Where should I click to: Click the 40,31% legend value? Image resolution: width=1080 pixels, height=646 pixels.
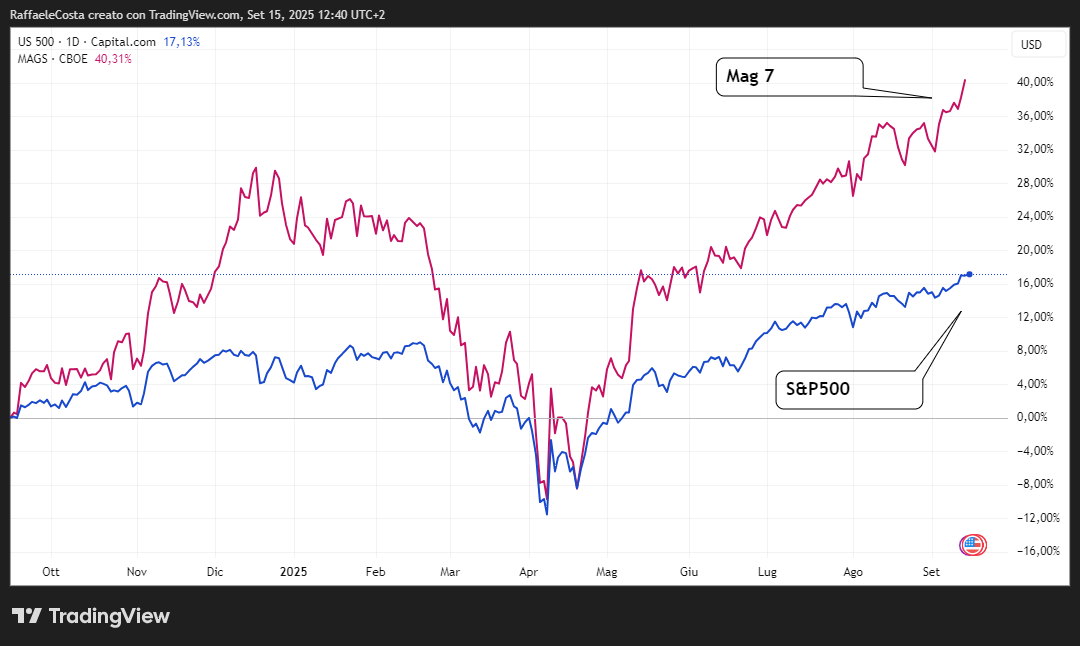pyautogui.click(x=113, y=59)
